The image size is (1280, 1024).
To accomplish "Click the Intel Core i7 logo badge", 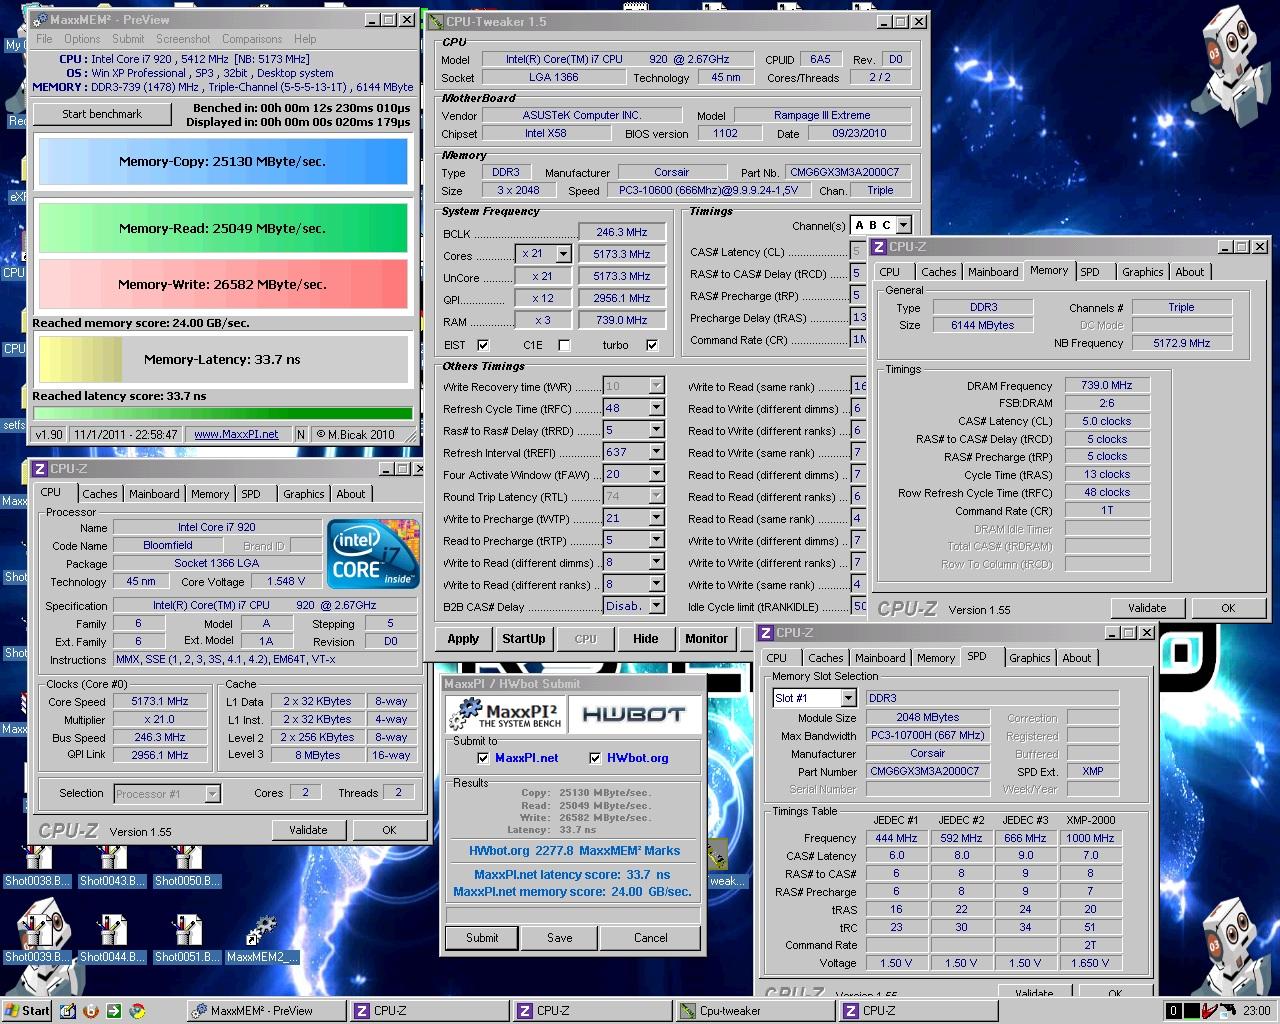I will [x=375, y=554].
